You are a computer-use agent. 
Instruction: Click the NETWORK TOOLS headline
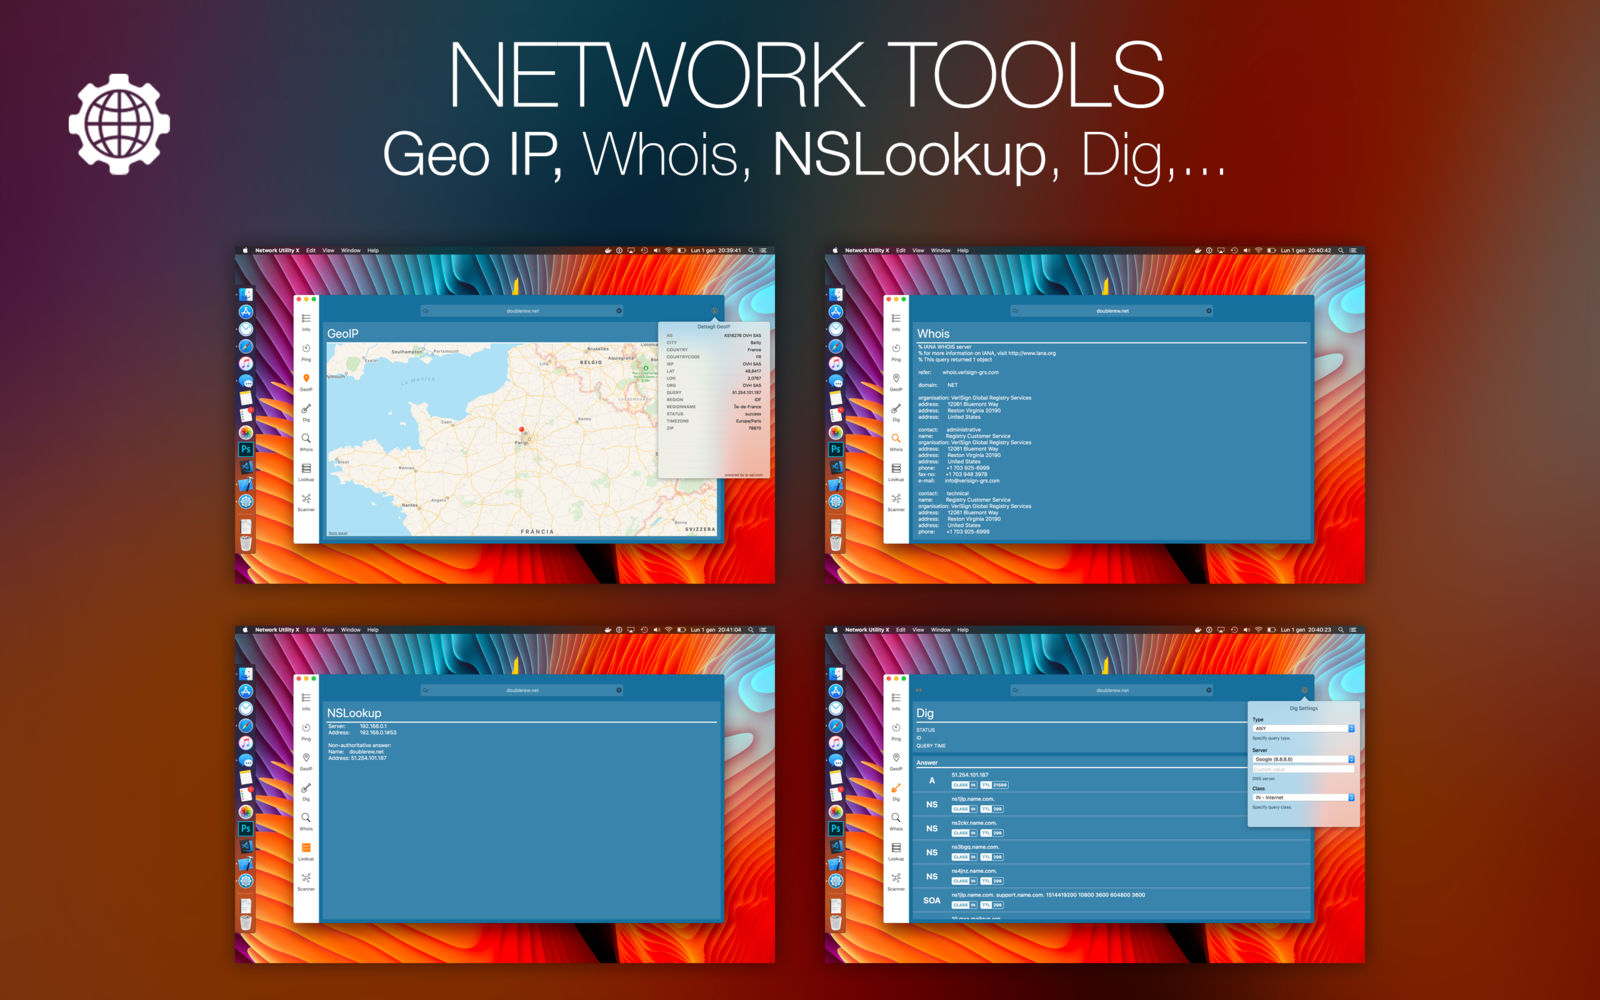tap(806, 75)
